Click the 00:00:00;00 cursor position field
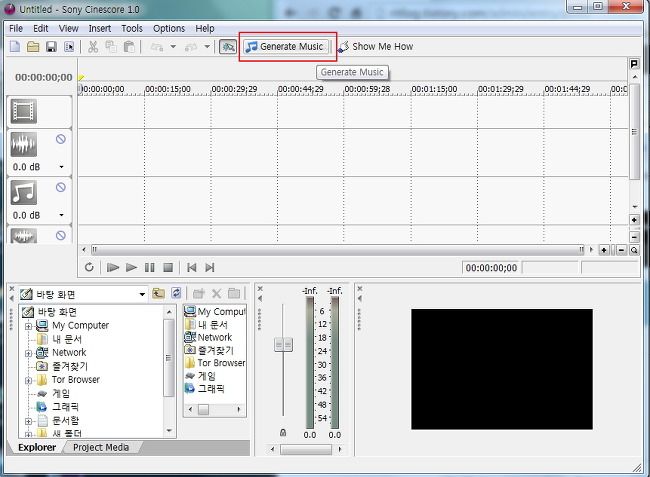The image size is (650, 477). (491, 268)
